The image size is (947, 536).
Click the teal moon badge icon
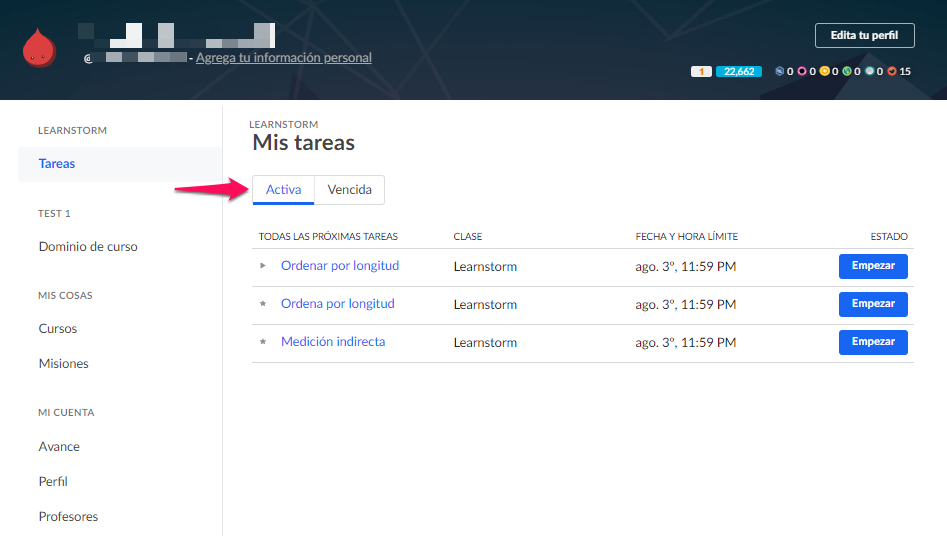(870, 71)
